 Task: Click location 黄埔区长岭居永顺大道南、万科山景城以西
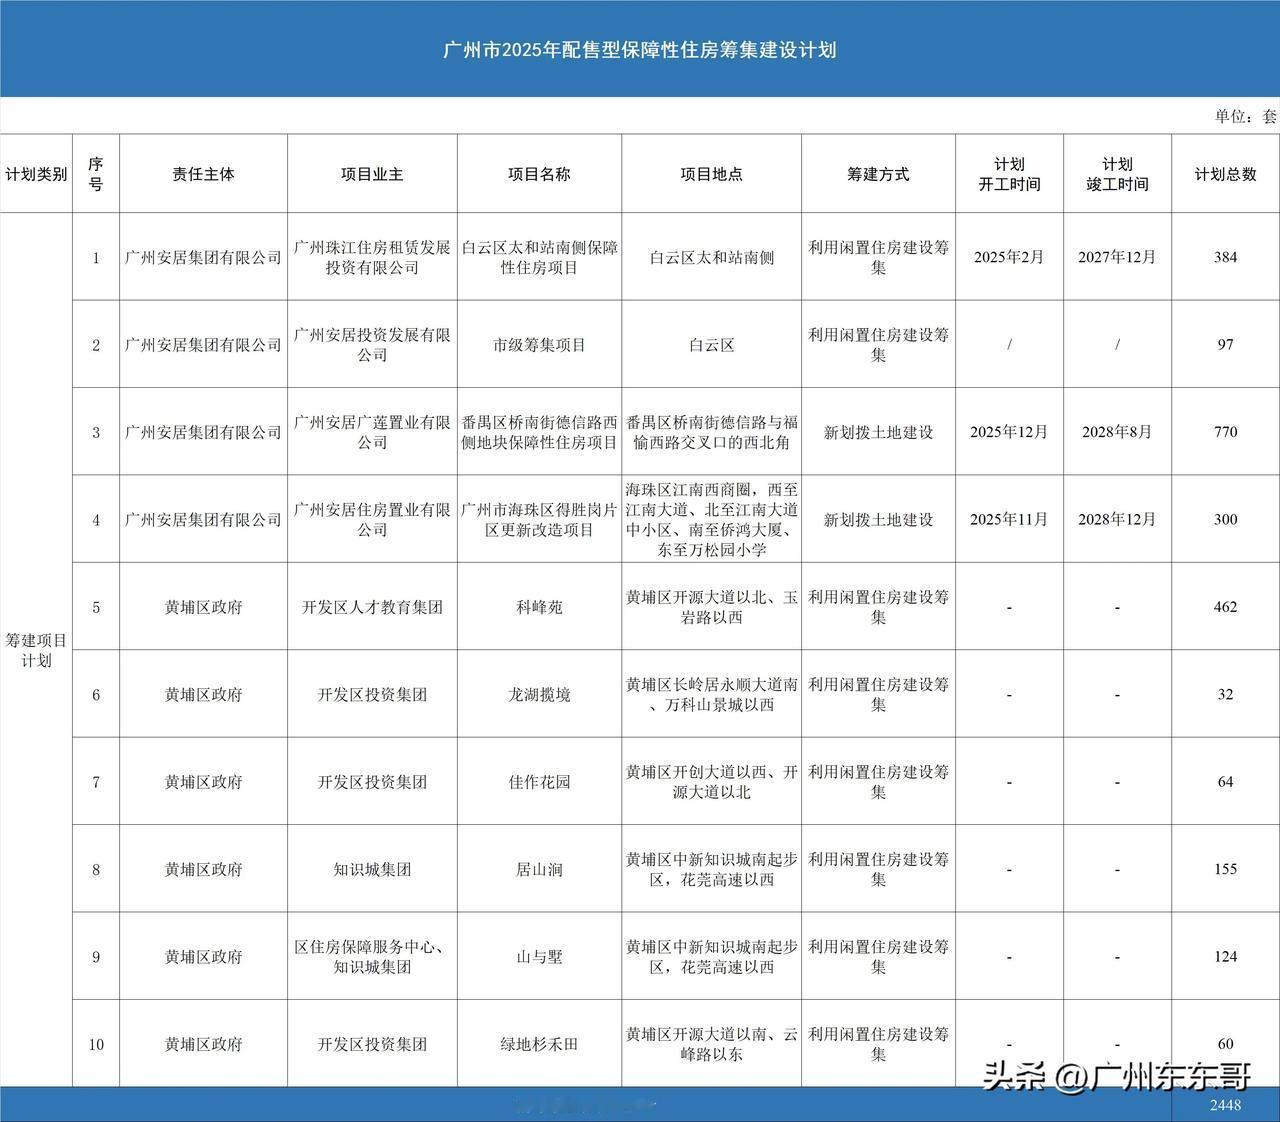pos(711,694)
